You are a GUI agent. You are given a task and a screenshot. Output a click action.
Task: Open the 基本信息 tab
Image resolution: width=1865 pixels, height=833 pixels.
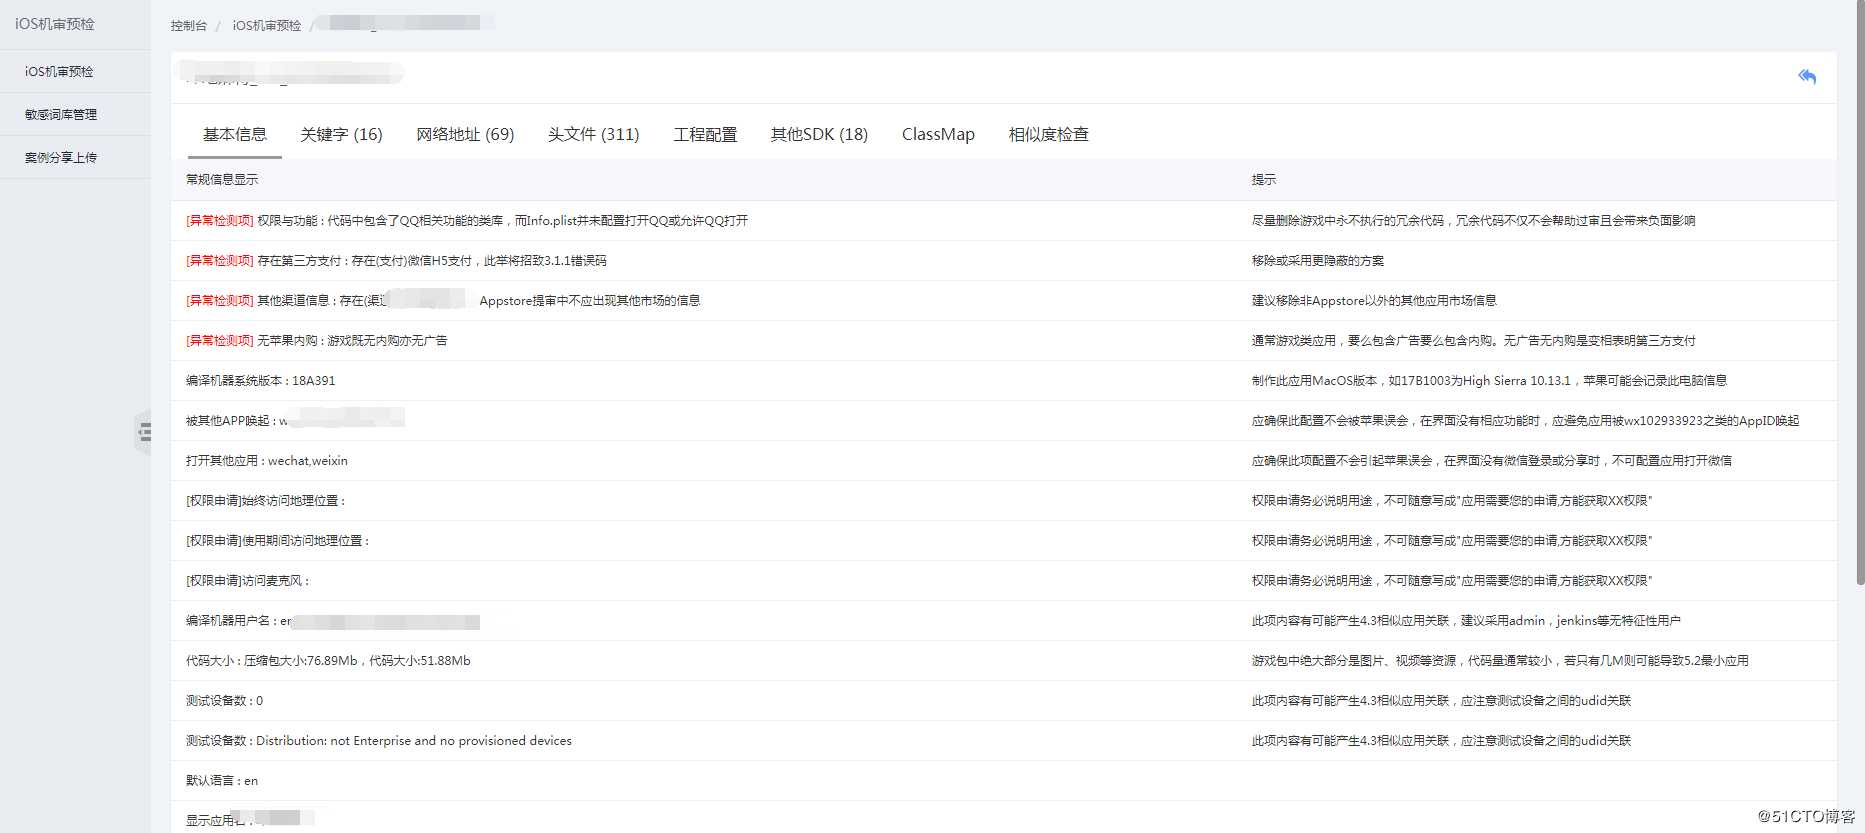(x=235, y=134)
